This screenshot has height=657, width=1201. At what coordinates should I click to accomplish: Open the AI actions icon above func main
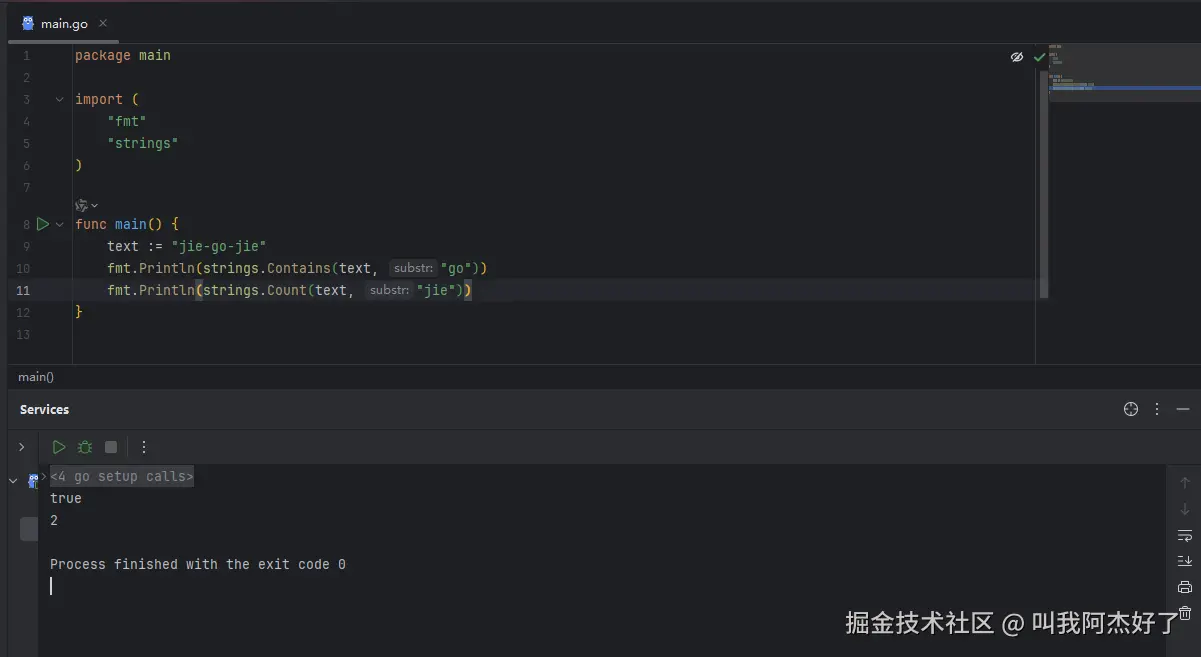[x=82, y=204]
